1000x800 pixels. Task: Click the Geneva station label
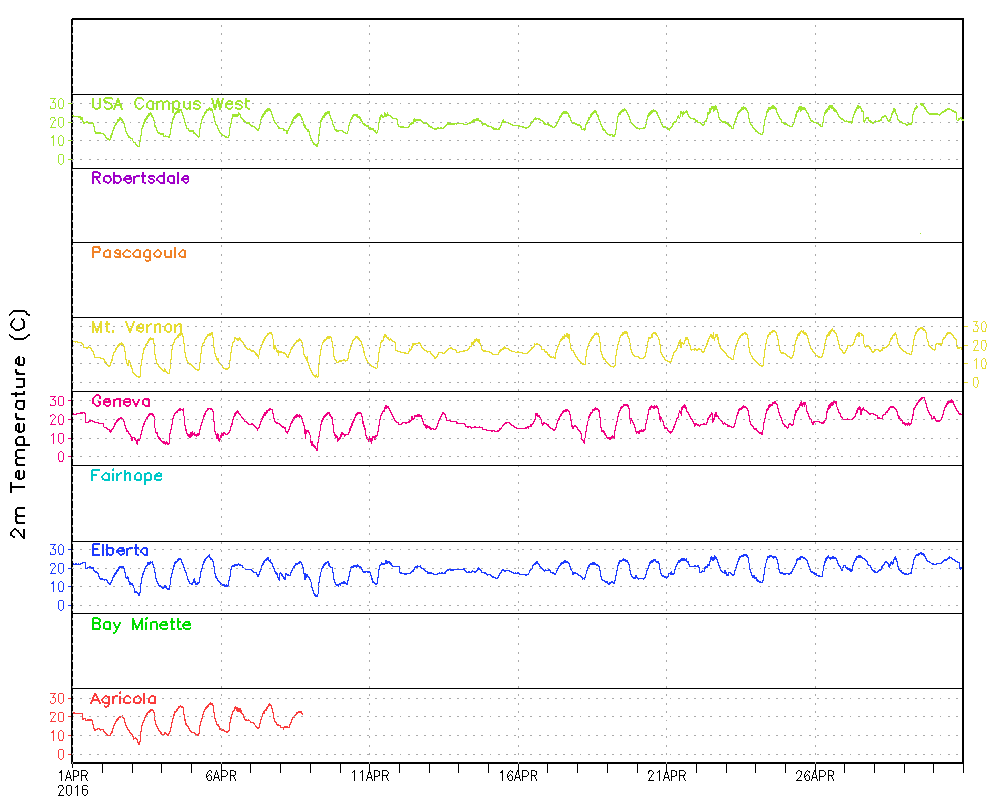(x=120, y=401)
